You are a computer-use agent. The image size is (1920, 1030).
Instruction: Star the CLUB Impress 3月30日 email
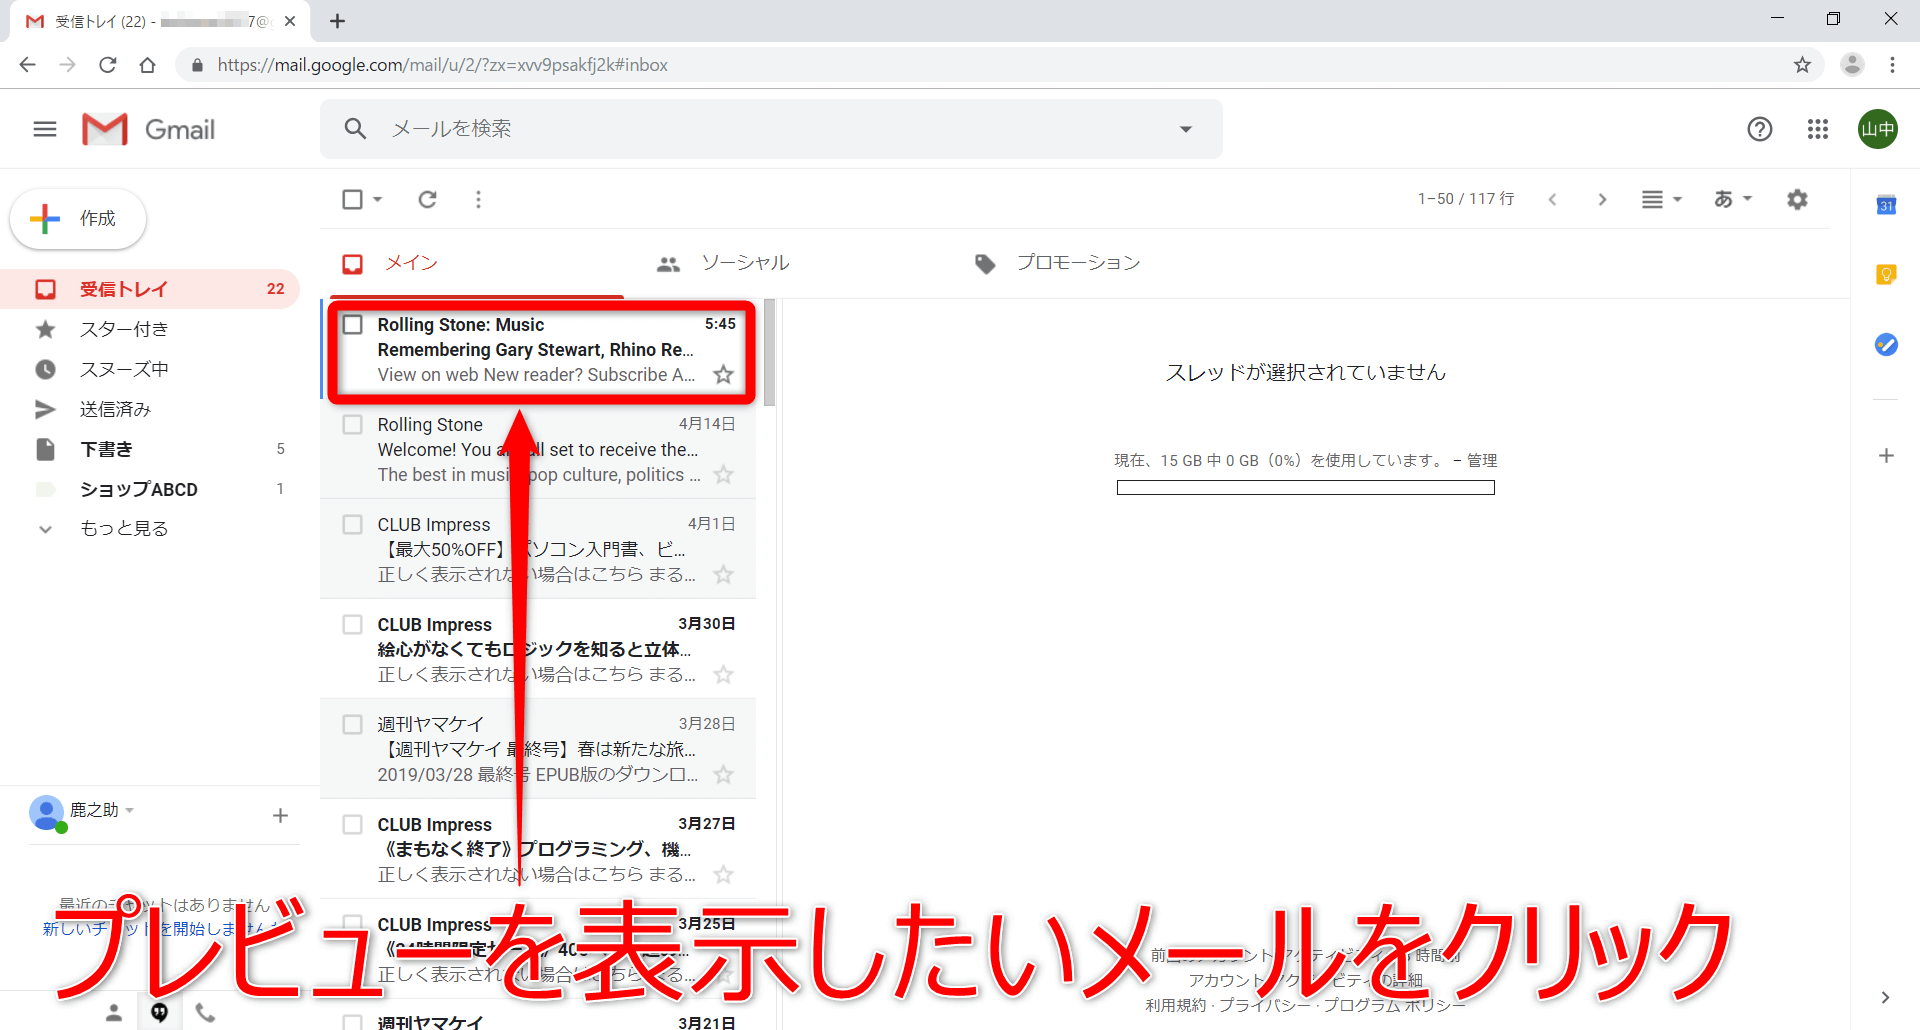(x=723, y=675)
